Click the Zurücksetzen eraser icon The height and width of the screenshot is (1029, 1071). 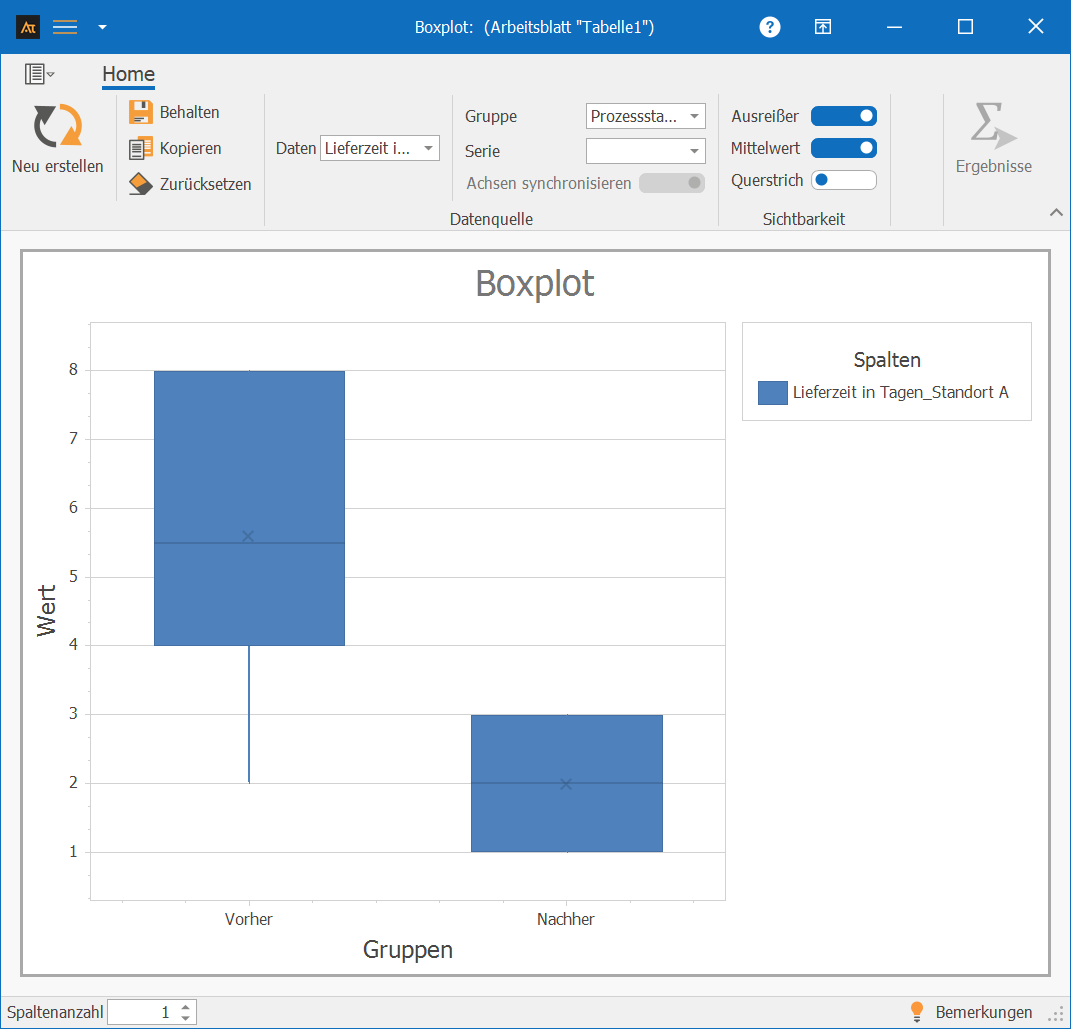click(141, 184)
